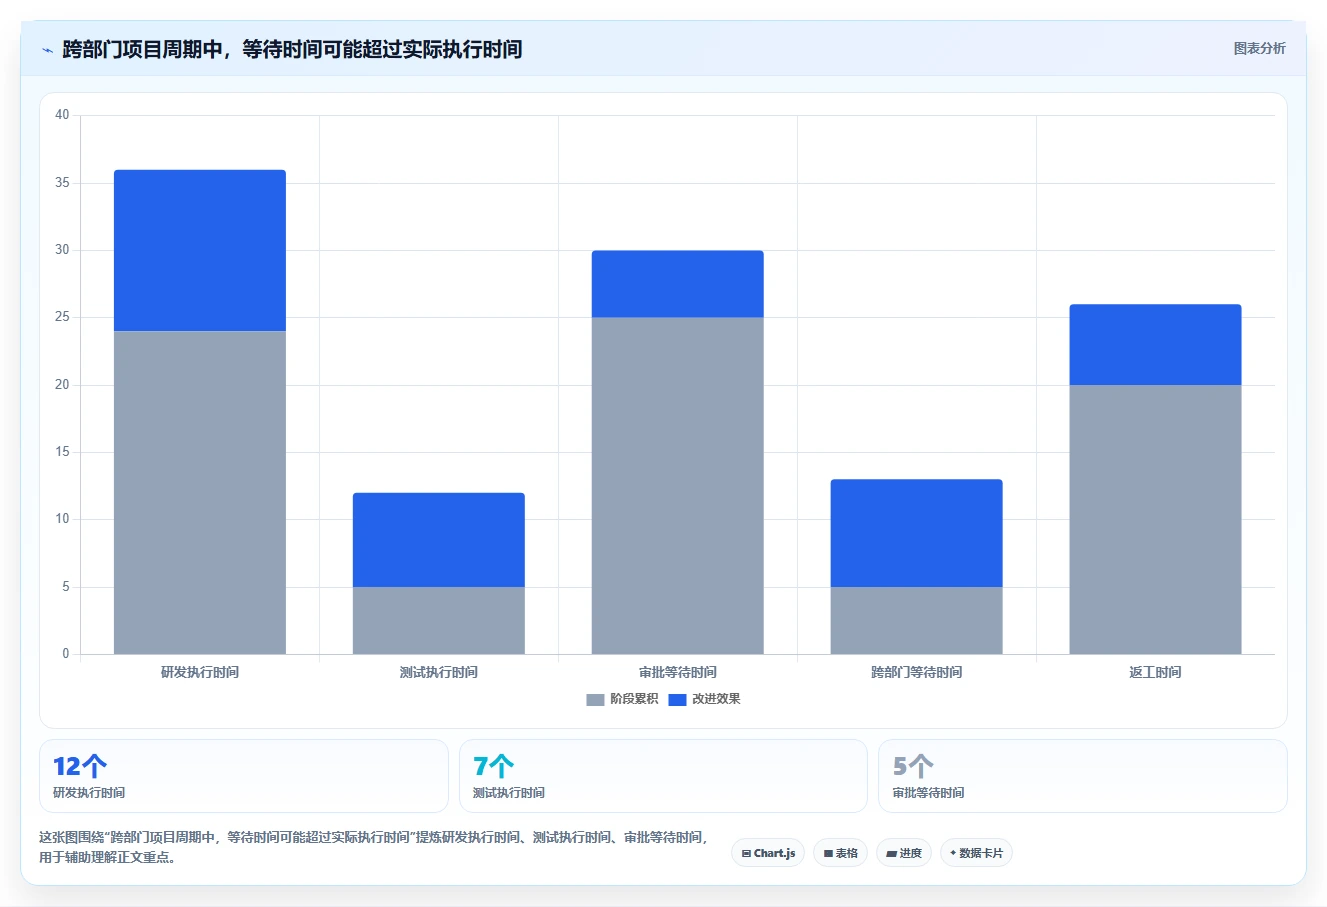Click the gray segment of 返工时间 bar
Viewport: 1327px width, 907px height.
[1156, 519]
